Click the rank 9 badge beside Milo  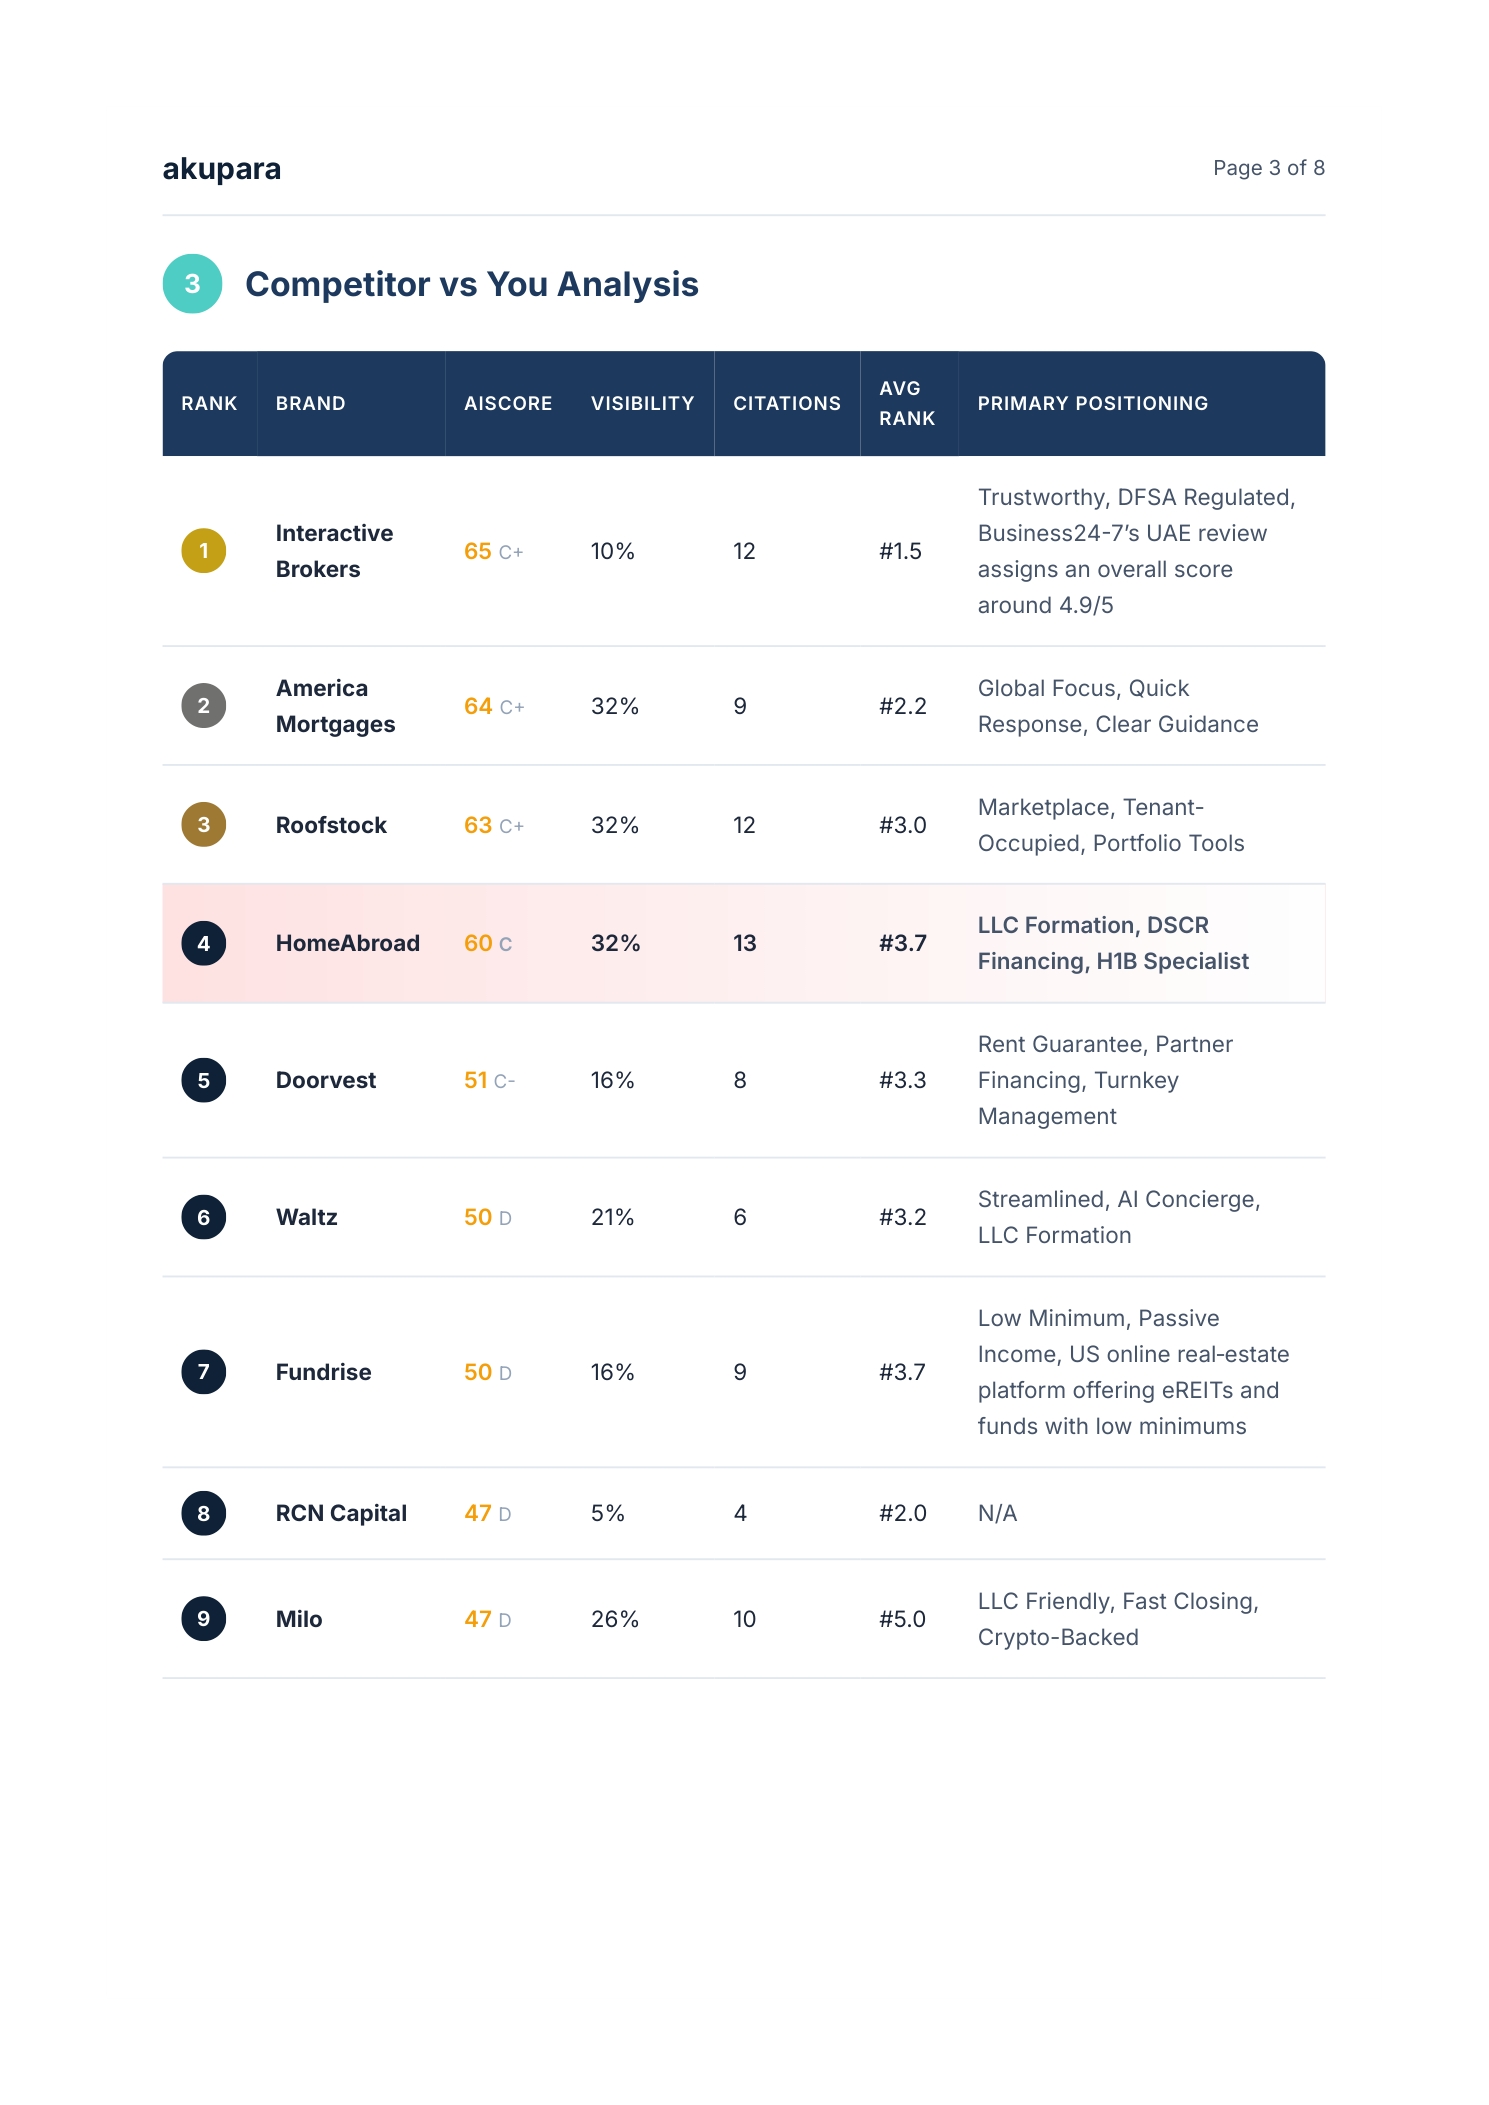pos(203,1619)
